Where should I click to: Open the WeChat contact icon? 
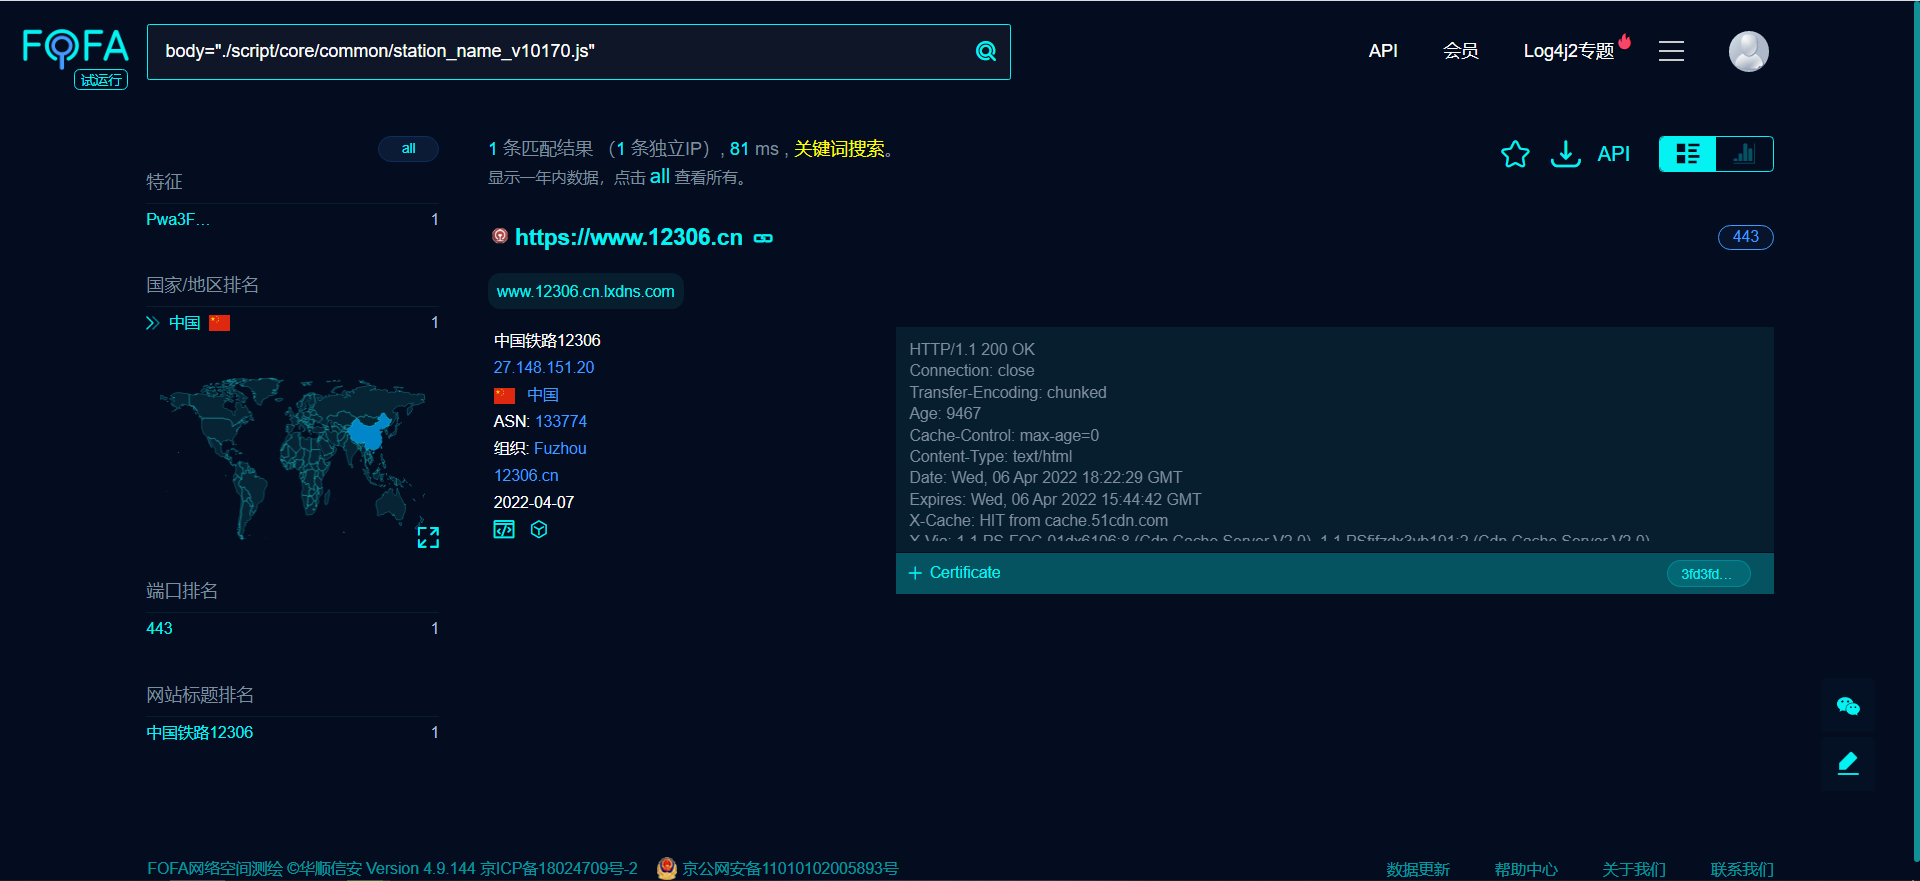point(1848,706)
